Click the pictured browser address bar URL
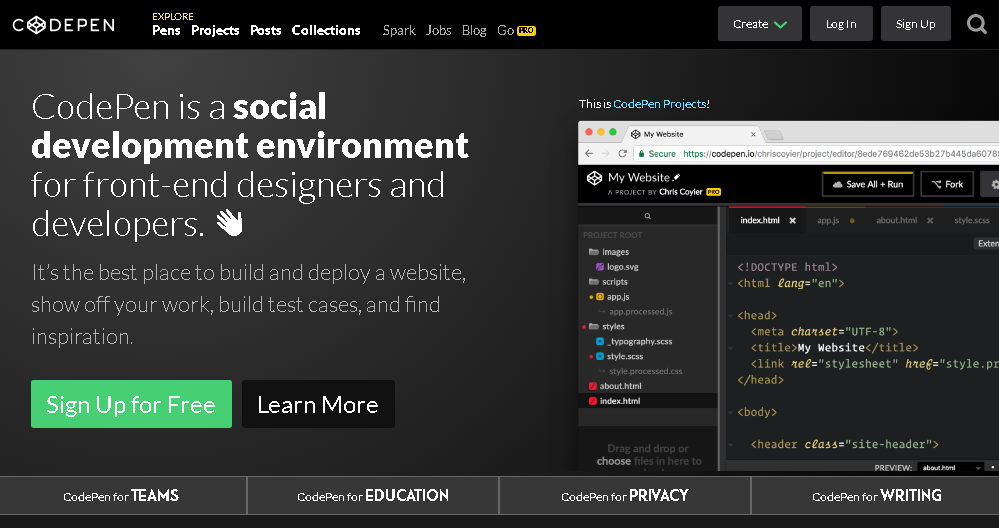999x528 pixels. click(x=840, y=153)
